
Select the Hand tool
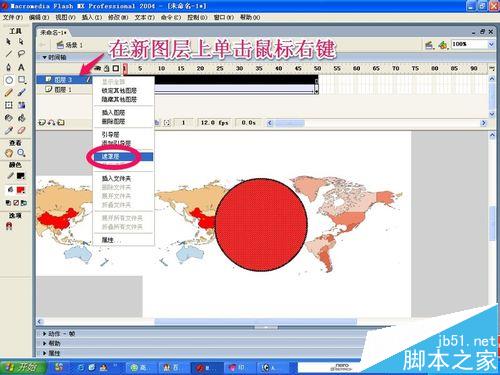click(x=9, y=153)
